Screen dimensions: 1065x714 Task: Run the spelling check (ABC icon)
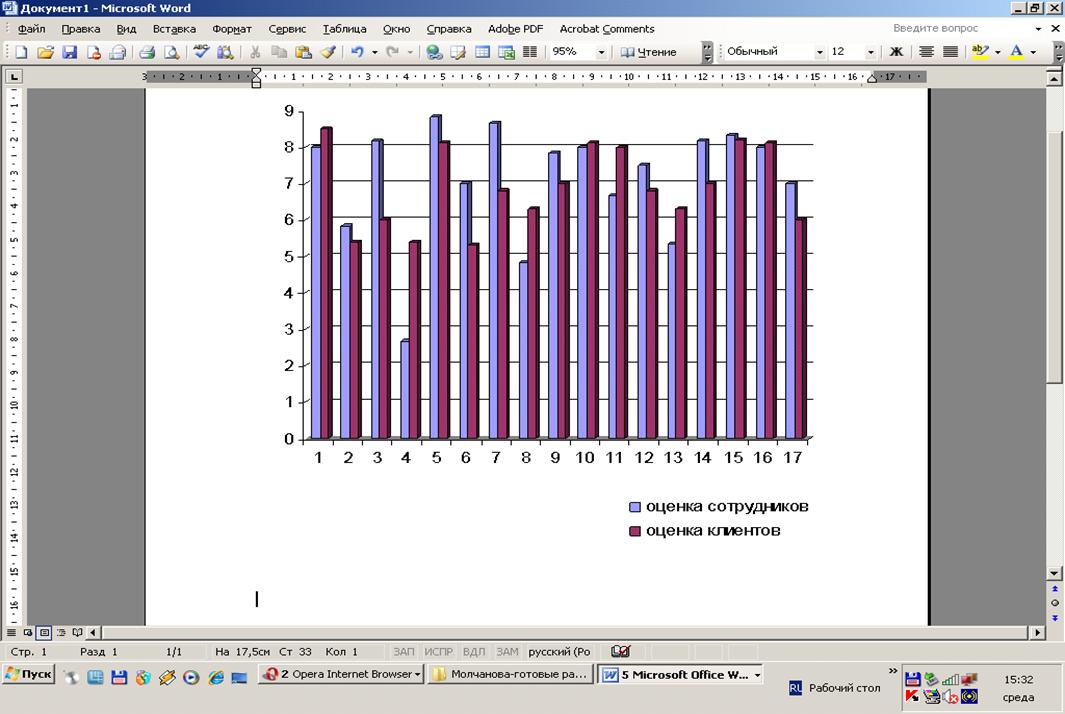coord(201,52)
